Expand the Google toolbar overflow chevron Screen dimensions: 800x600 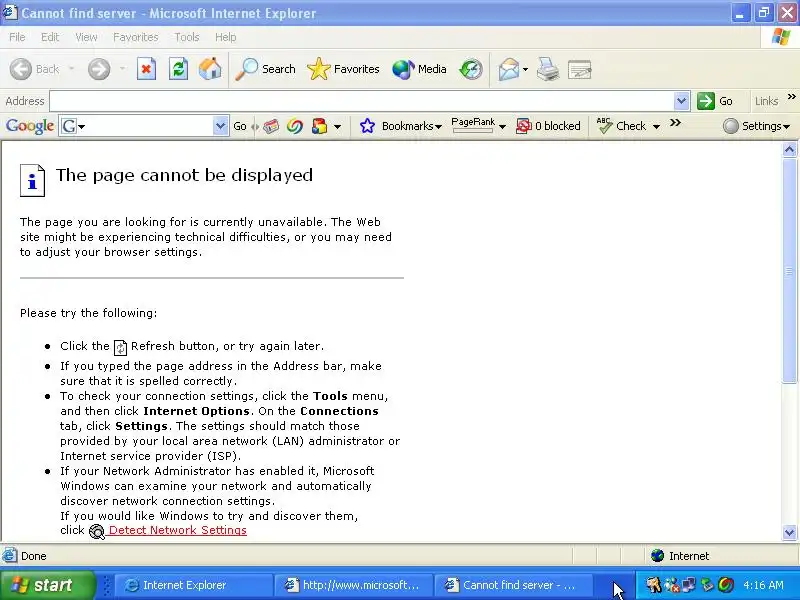point(675,122)
